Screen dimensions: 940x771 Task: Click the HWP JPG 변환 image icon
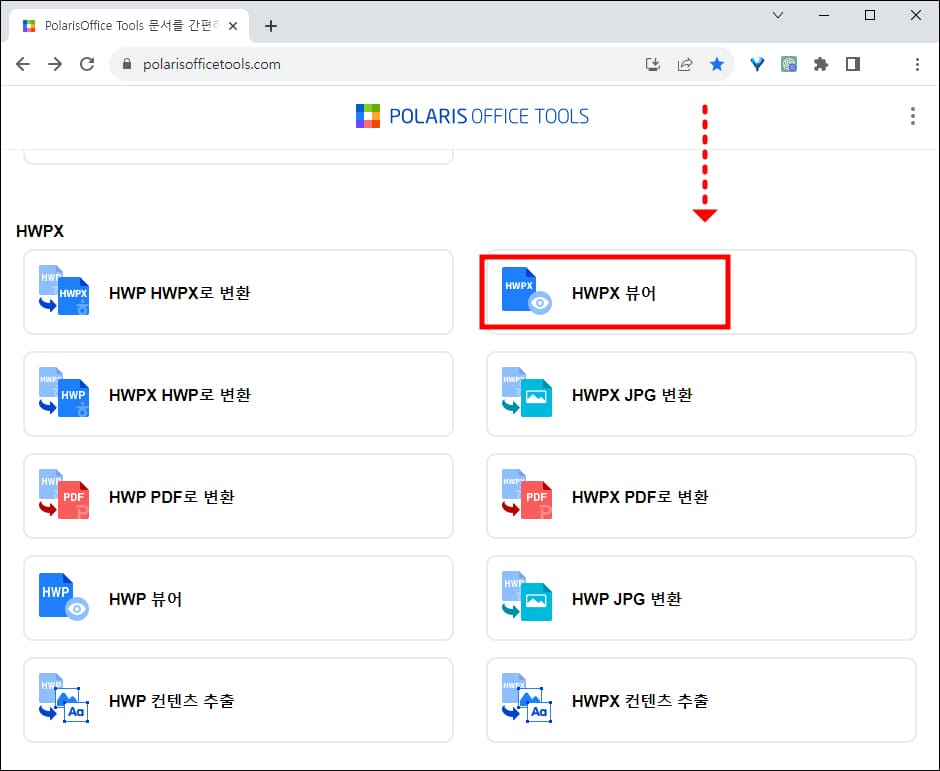coord(526,596)
